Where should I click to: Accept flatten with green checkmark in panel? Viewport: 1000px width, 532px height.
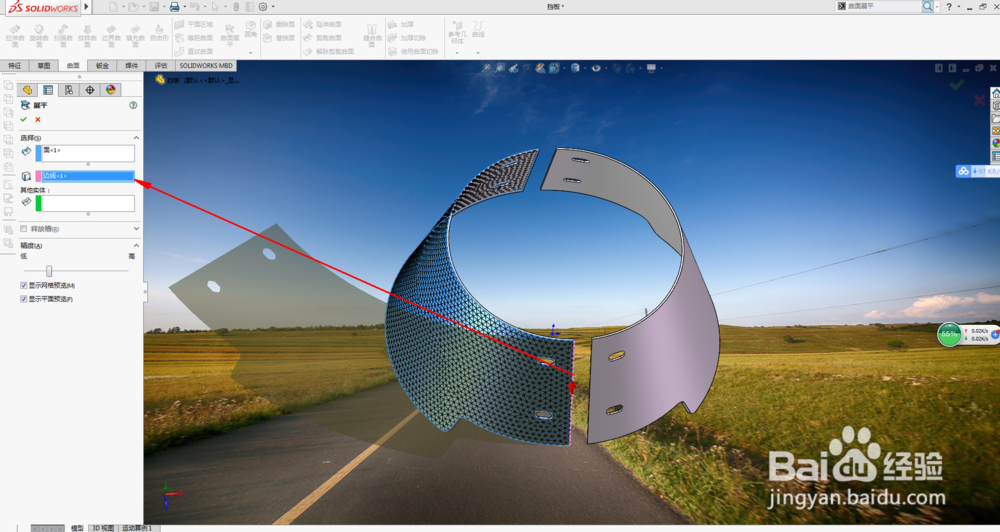(24, 119)
